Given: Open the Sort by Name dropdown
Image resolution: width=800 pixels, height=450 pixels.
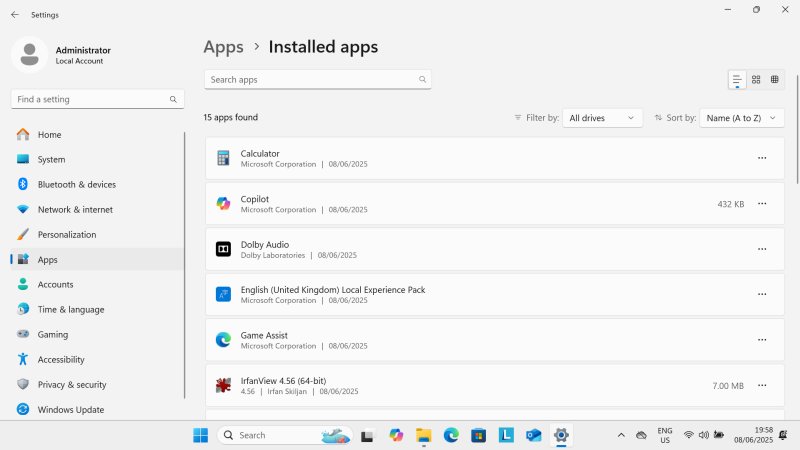Looking at the screenshot, I should 741,118.
